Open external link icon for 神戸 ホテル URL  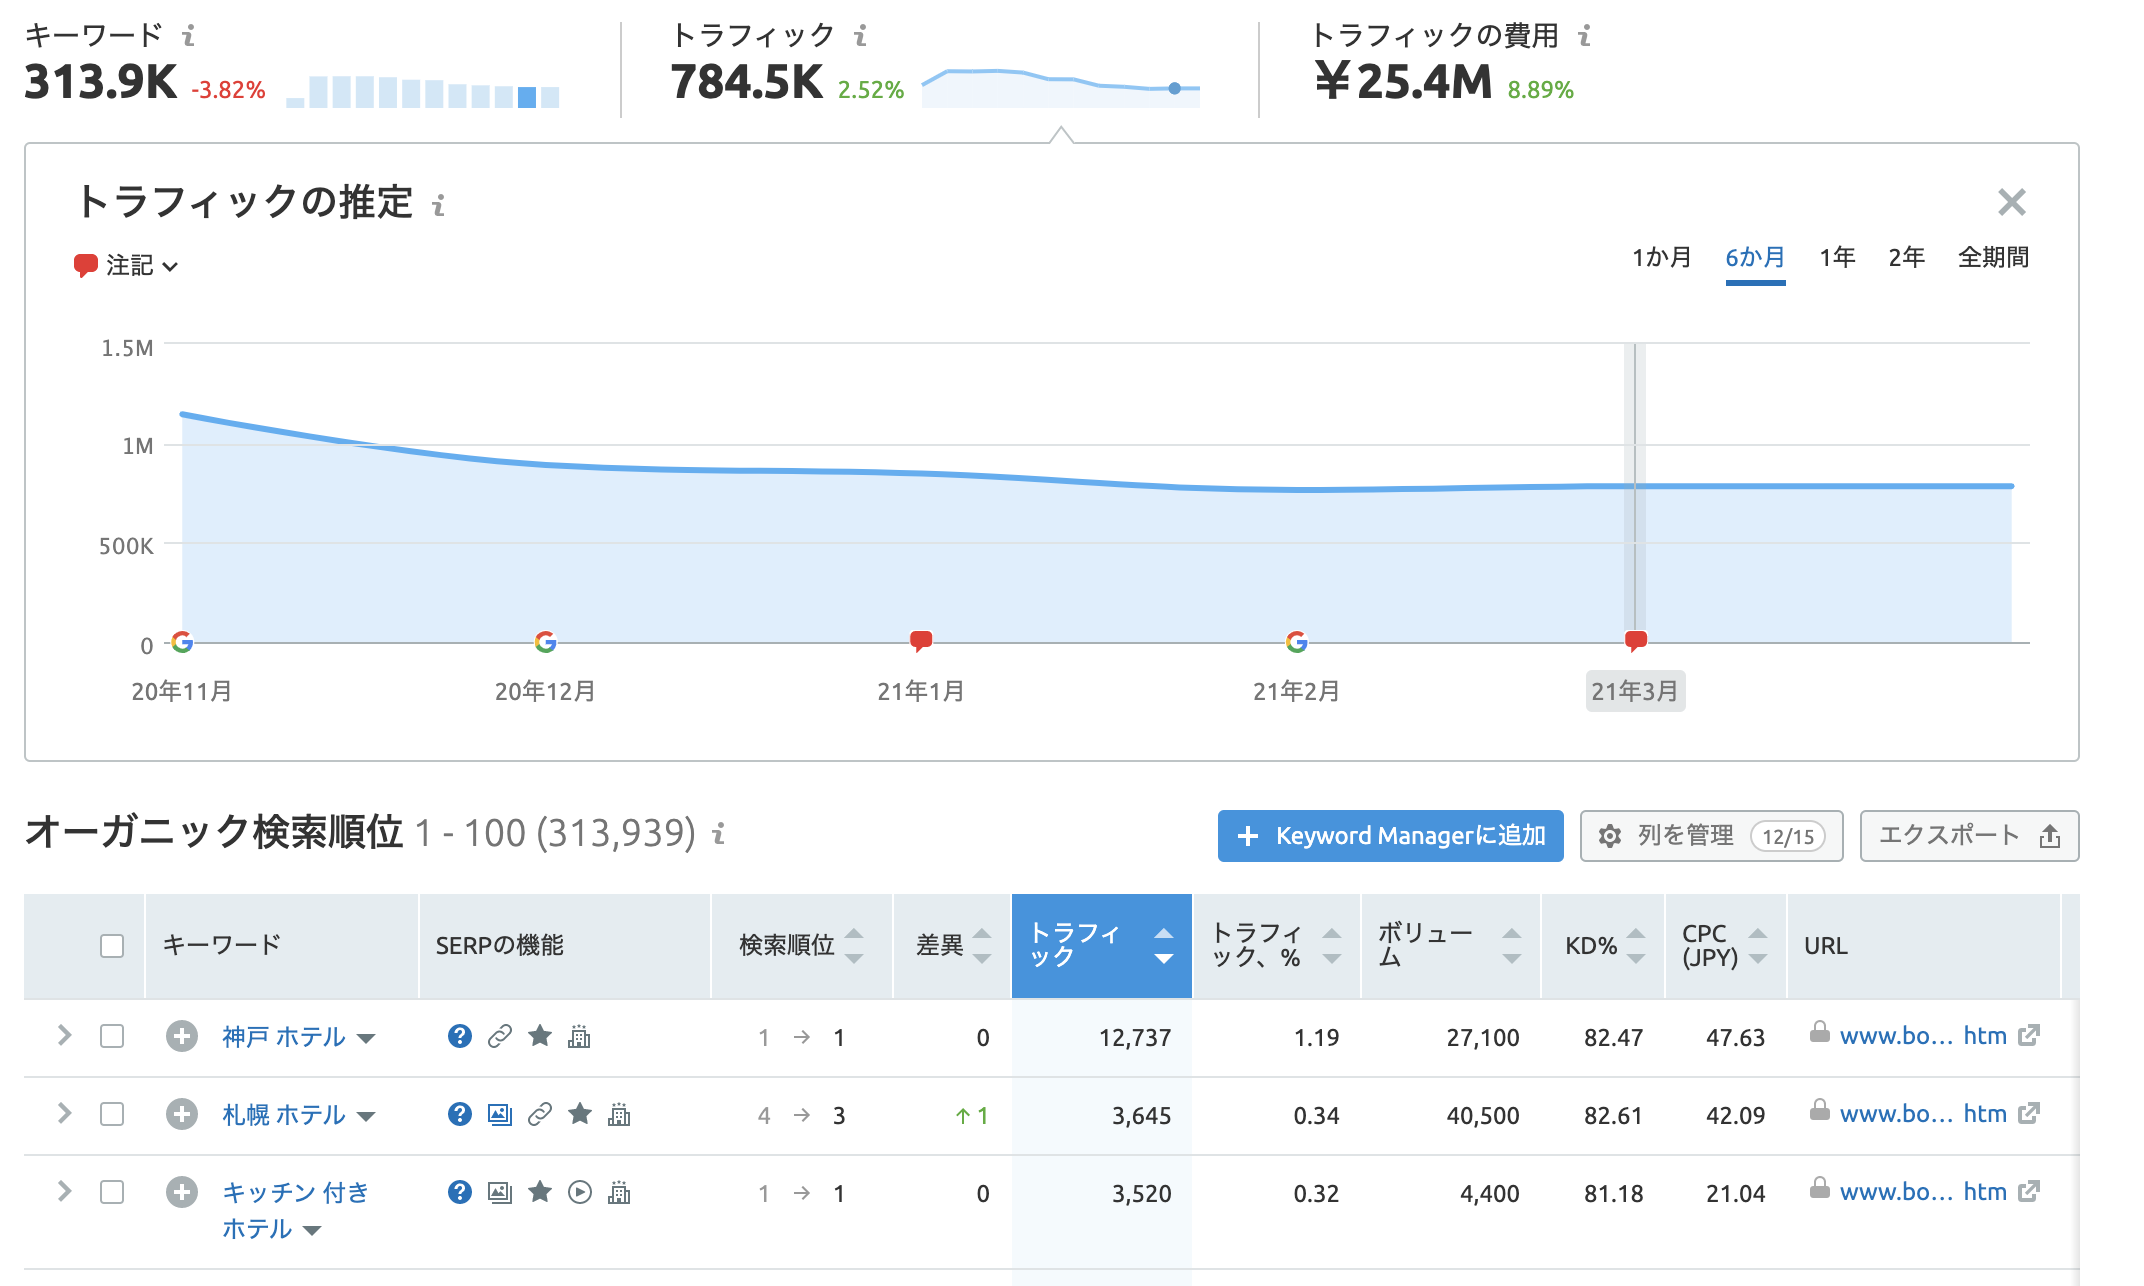(x=2029, y=1036)
